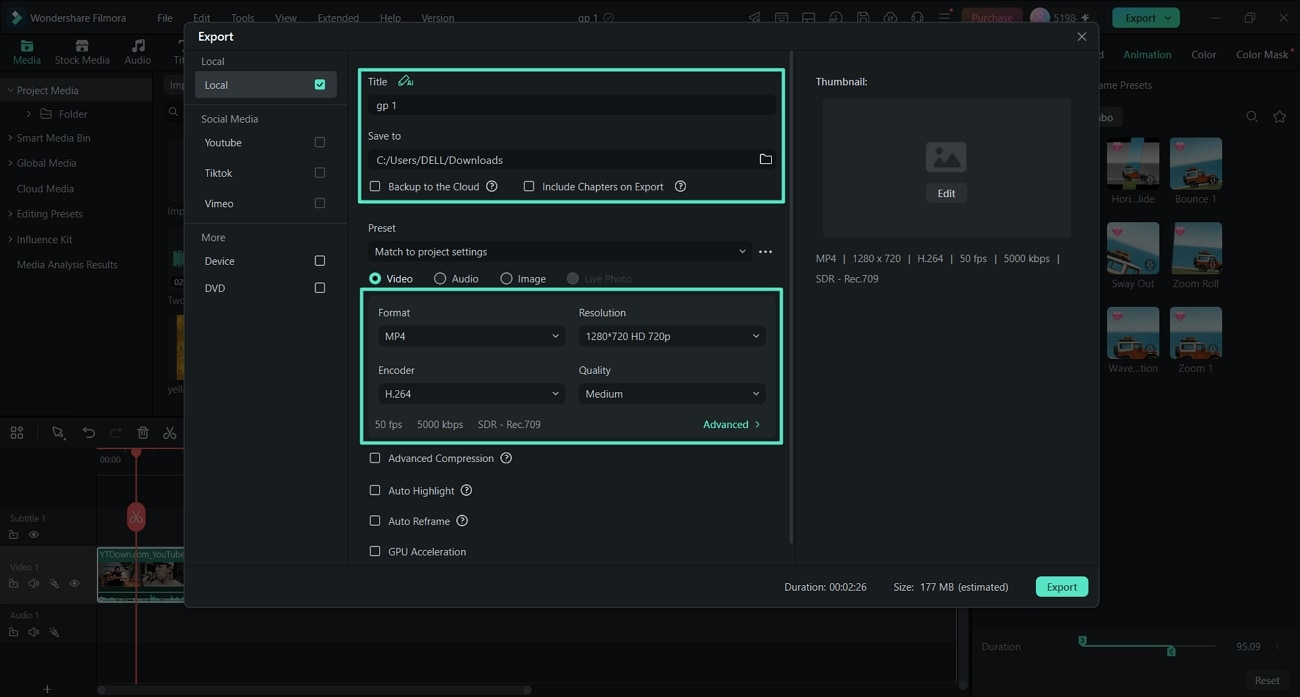Screen dimensions: 1300x697
Task: Open the cloud upload icon in top bar
Action: [x=889, y=18]
